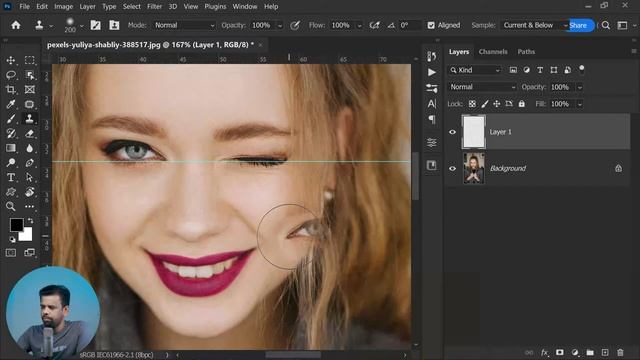Image resolution: width=640 pixels, height=360 pixels.
Task: Toggle Quick Mask mode icon
Action: click(11, 253)
